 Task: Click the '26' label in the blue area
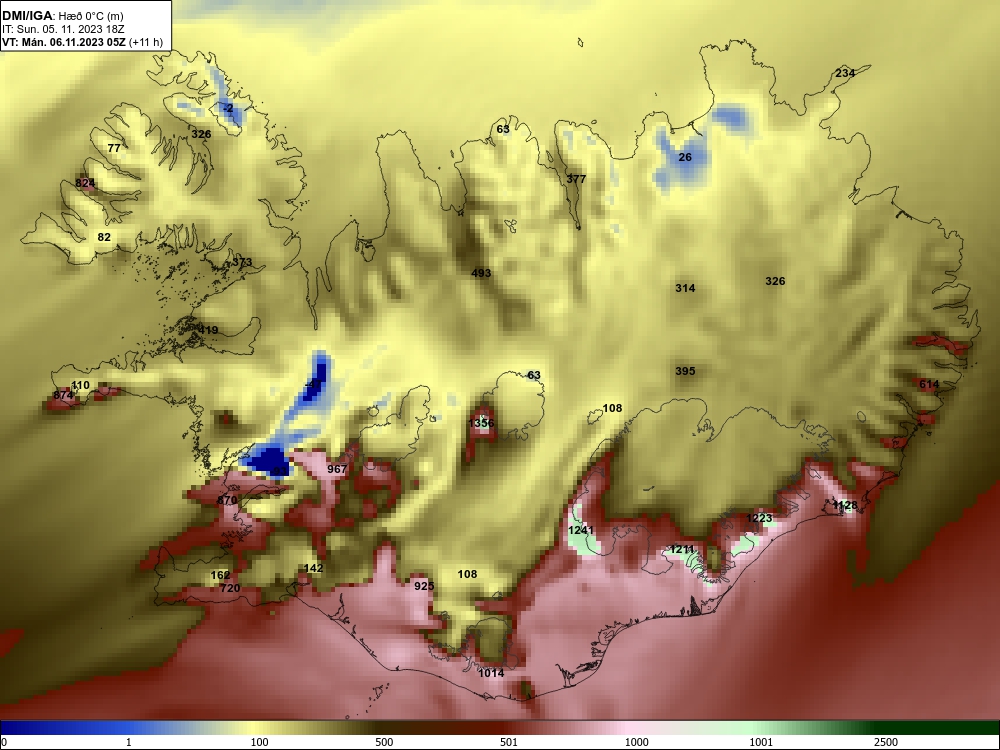(x=685, y=157)
